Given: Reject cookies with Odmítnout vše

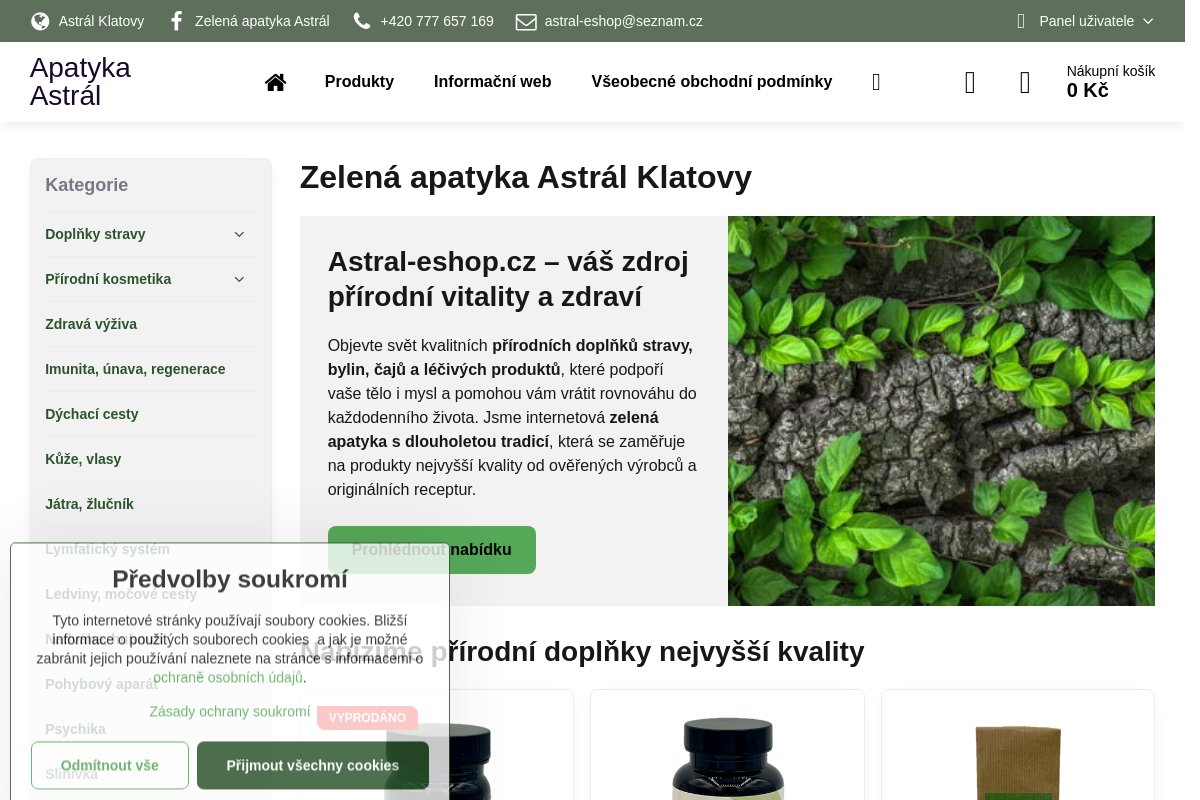Looking at the screenshot, I should [x=110, y=765].
